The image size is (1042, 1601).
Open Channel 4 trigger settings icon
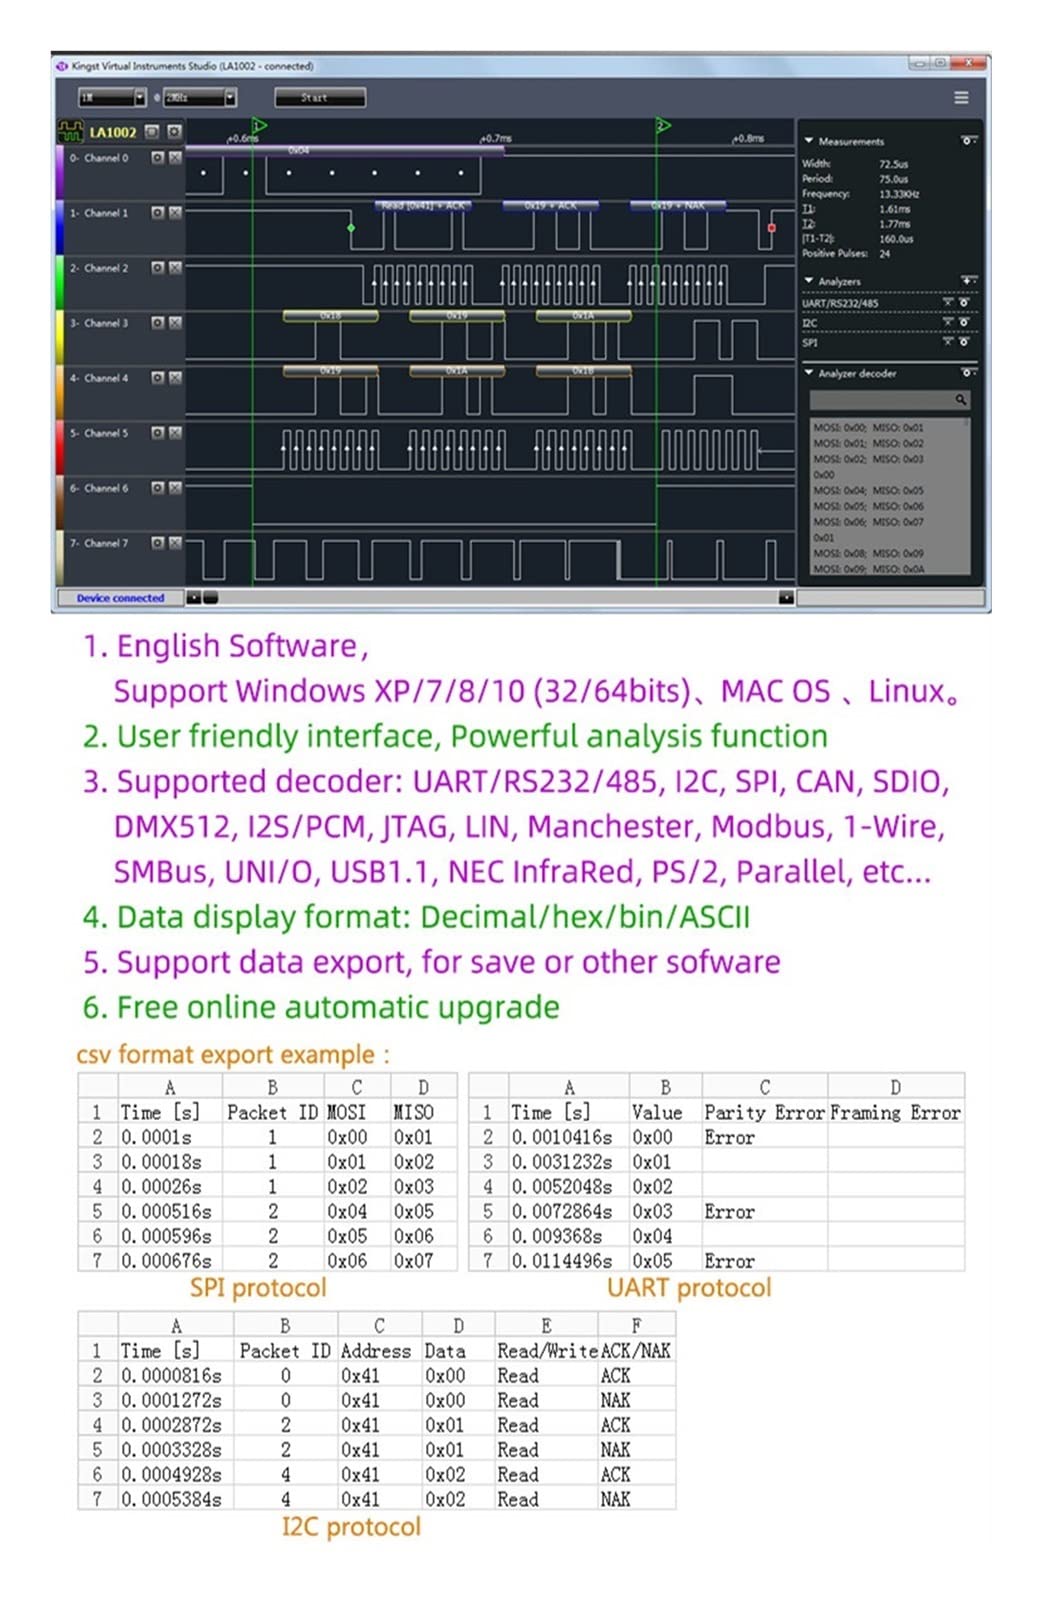[x=157, y=378]
